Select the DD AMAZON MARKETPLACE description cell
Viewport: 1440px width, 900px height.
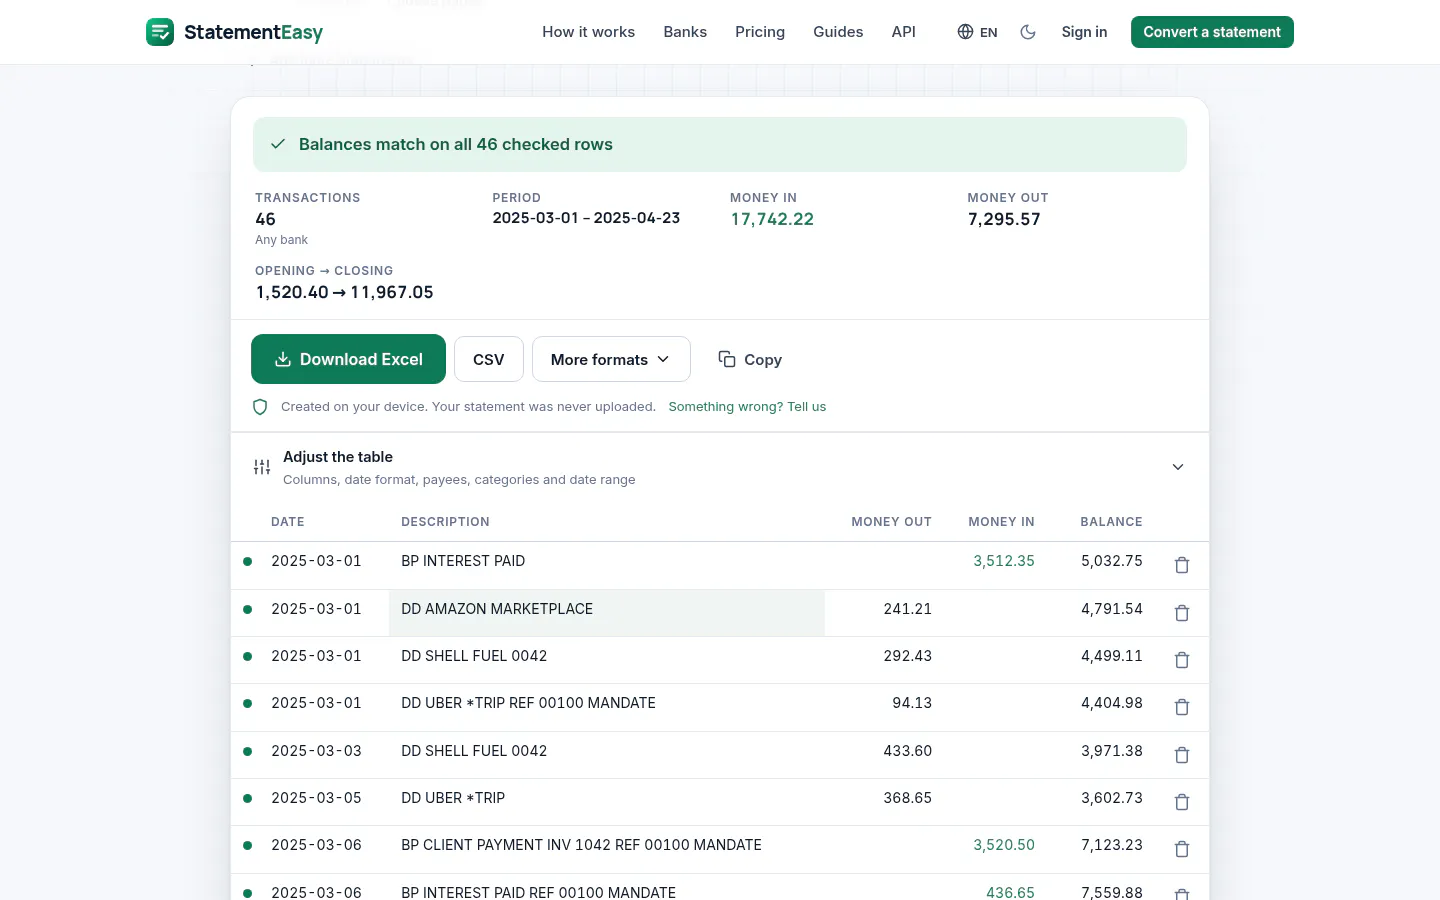click(x=607, y=613)
